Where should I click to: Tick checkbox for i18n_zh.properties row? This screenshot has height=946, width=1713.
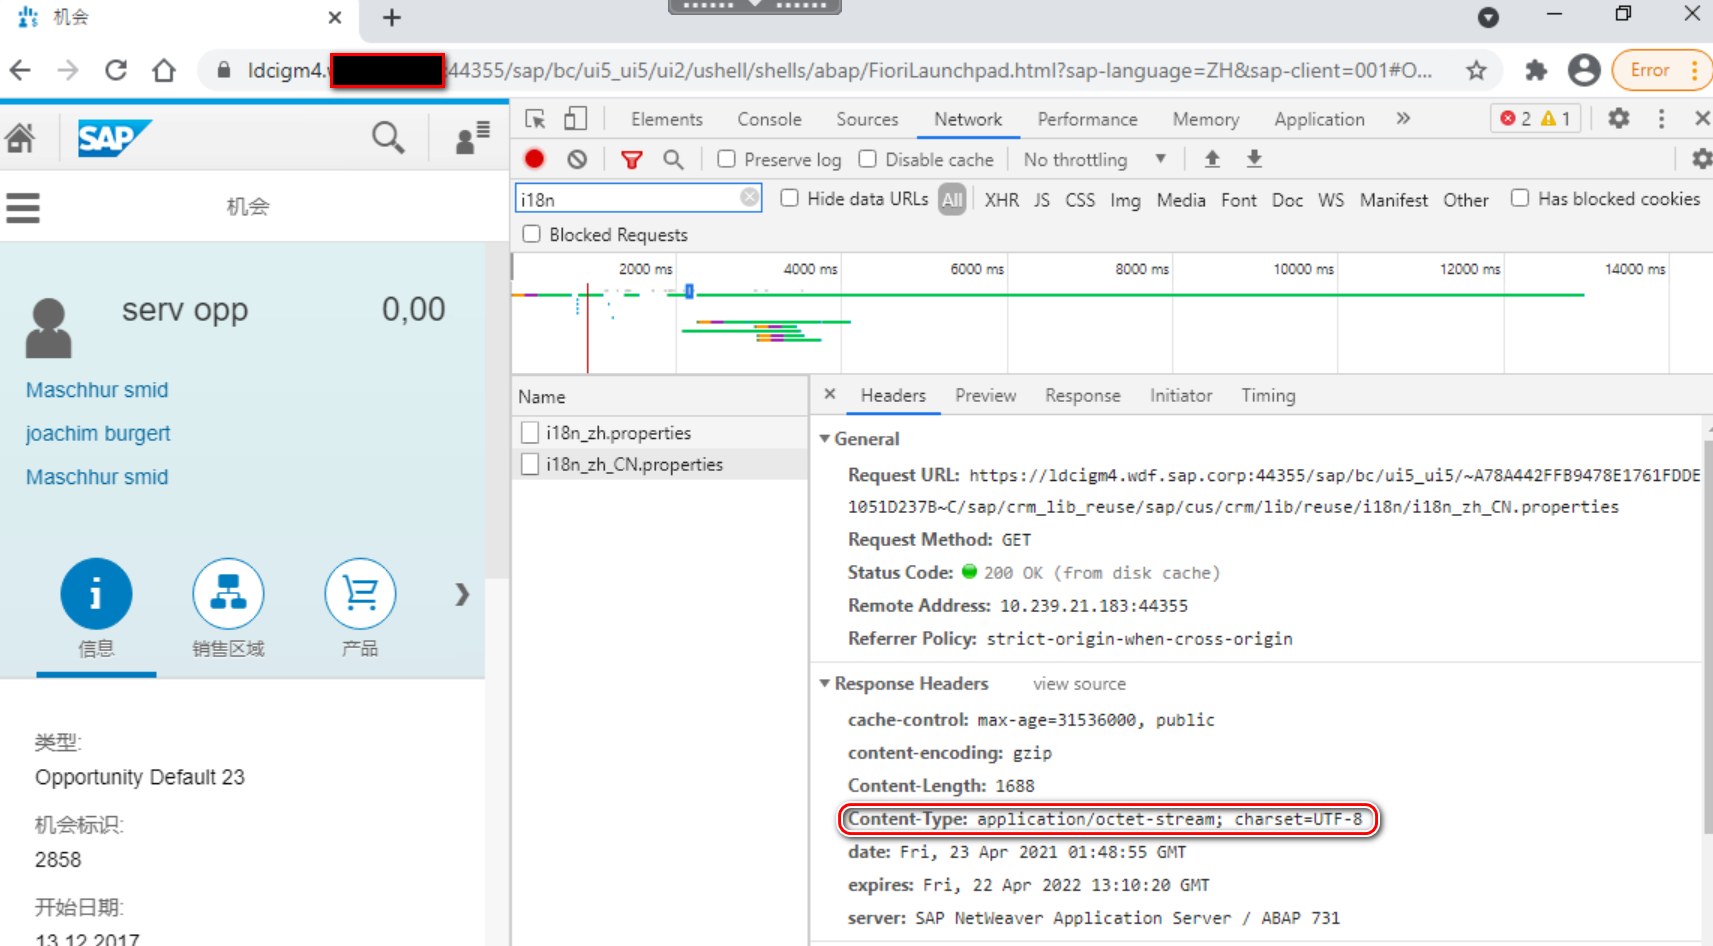[x=530, y=433]
